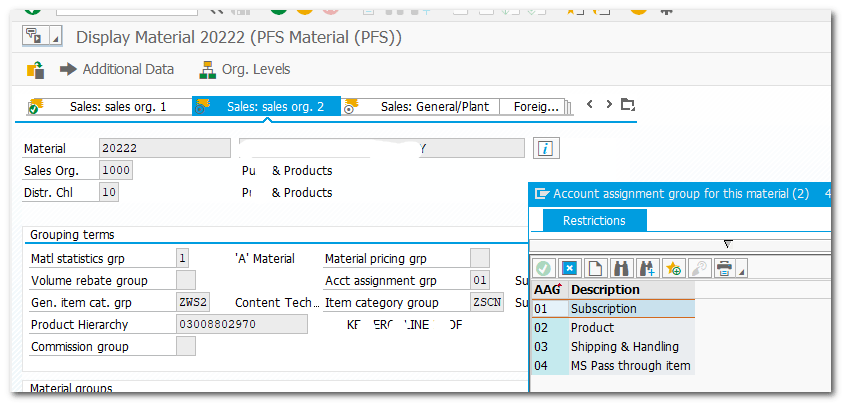This screenshot has height=403, width=842.
Task: Click the binoculars Find icon
Action: (x=620, y=268)
